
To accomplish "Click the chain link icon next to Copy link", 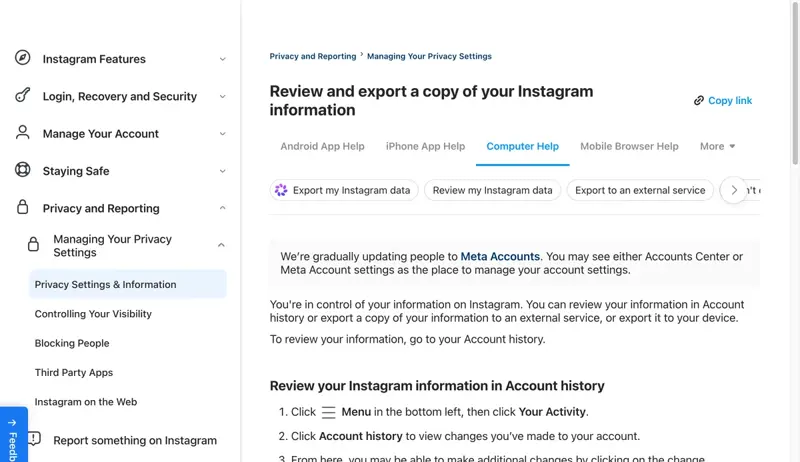I will pos(698,100).
